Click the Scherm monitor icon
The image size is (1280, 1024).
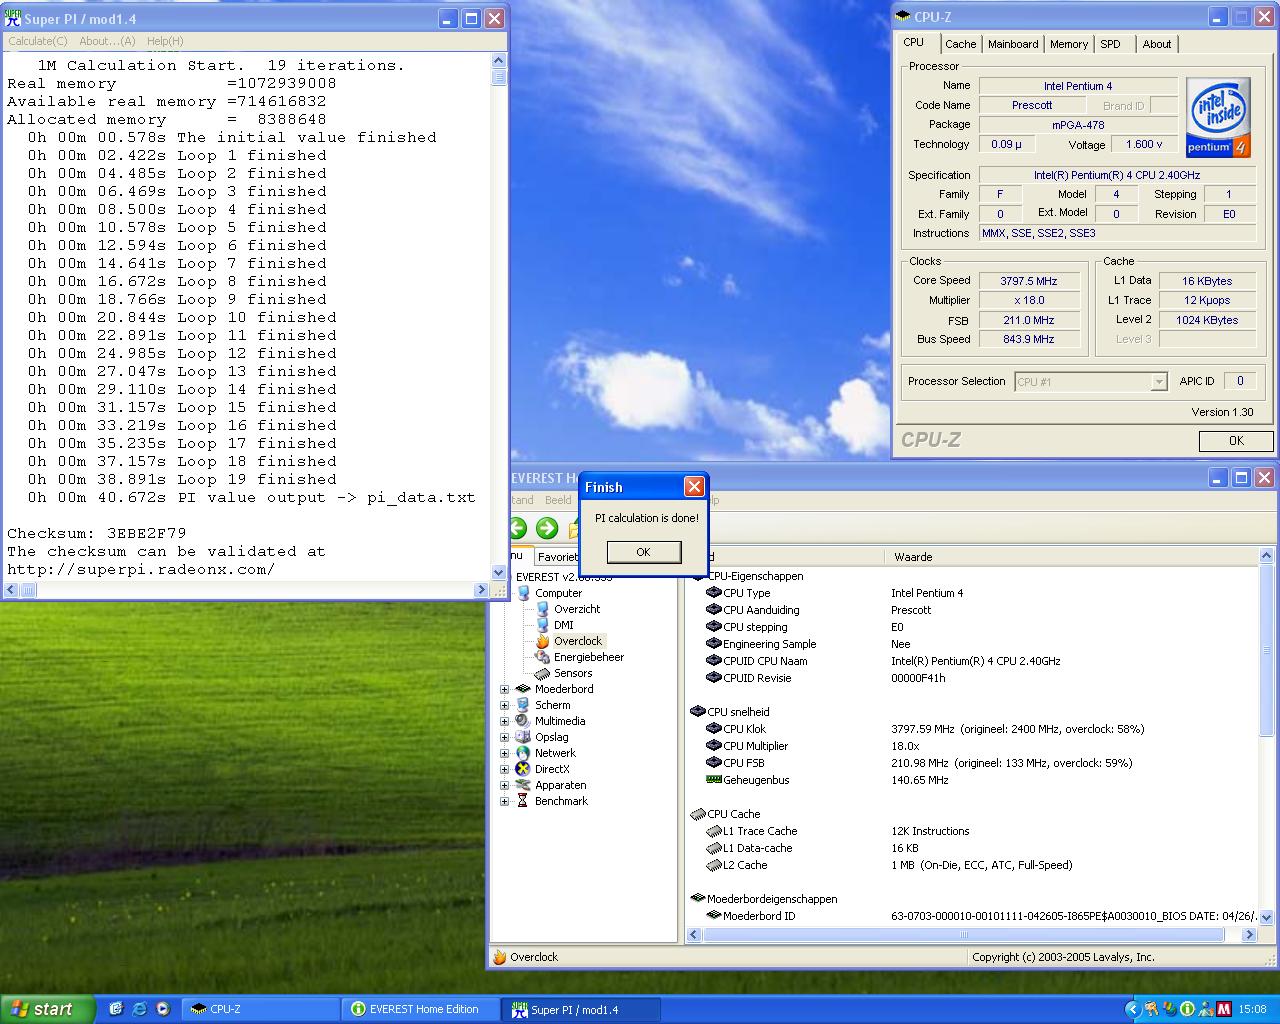(523, 705)
